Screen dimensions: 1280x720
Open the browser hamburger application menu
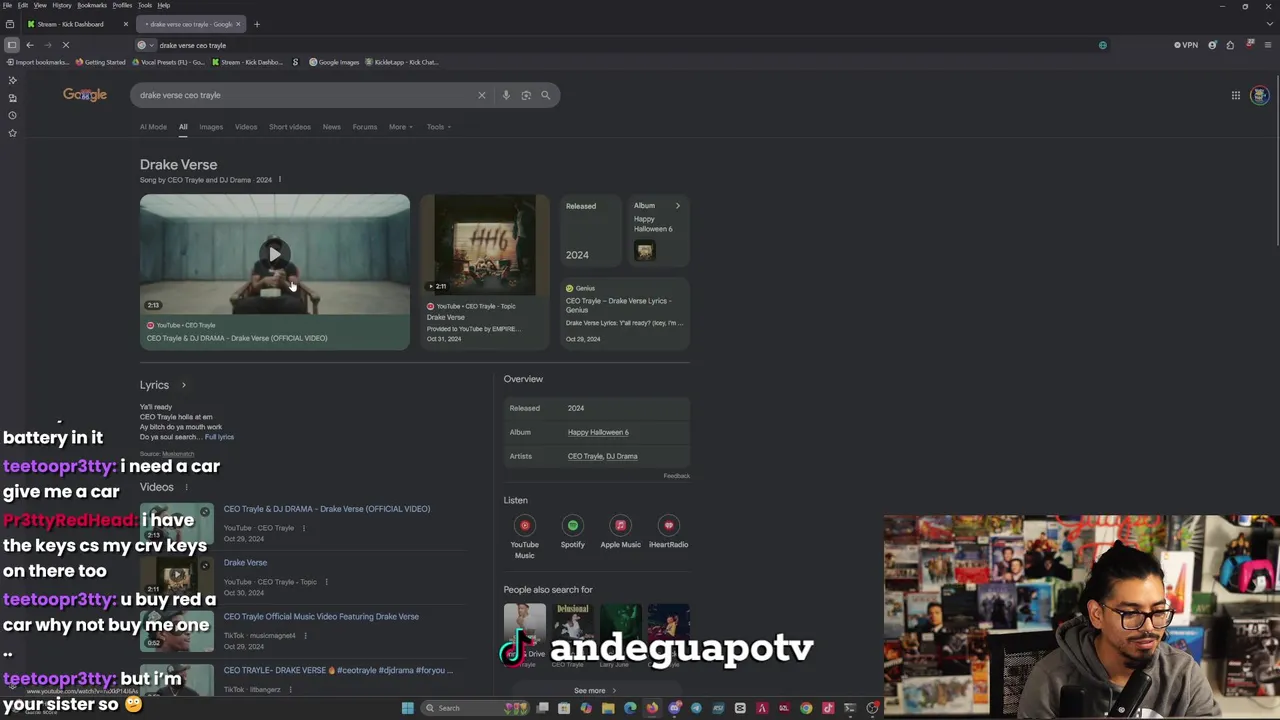(1268, 45)
